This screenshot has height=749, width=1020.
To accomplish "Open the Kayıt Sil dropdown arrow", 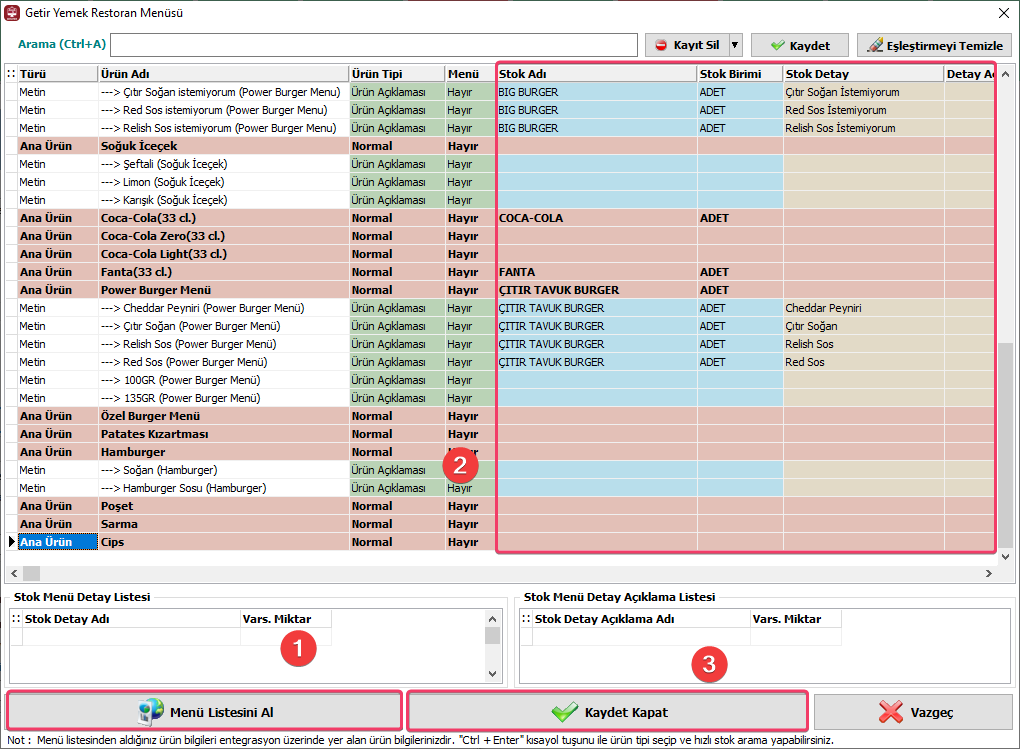I will (x=735, y=46).
